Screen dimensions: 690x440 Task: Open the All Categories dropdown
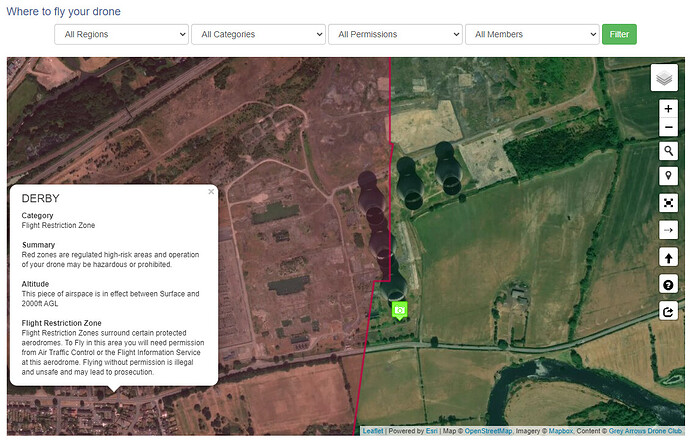[258, 34]
